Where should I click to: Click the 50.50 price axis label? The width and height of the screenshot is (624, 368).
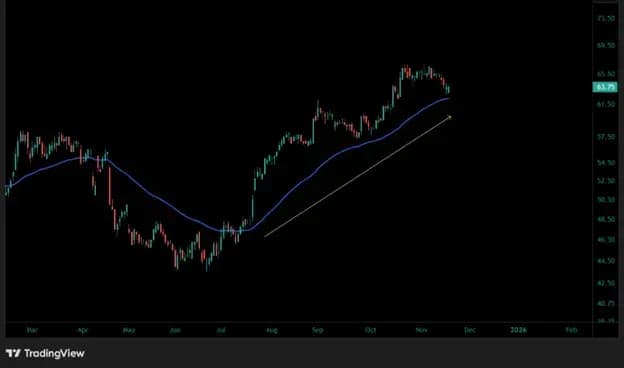(606, 200)
